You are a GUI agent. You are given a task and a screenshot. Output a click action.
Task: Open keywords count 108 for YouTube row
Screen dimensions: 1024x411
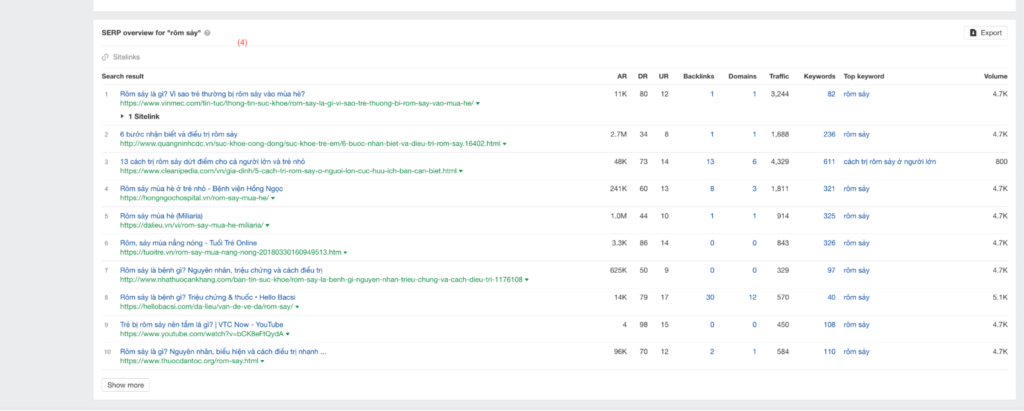click(x=829, y=324)
